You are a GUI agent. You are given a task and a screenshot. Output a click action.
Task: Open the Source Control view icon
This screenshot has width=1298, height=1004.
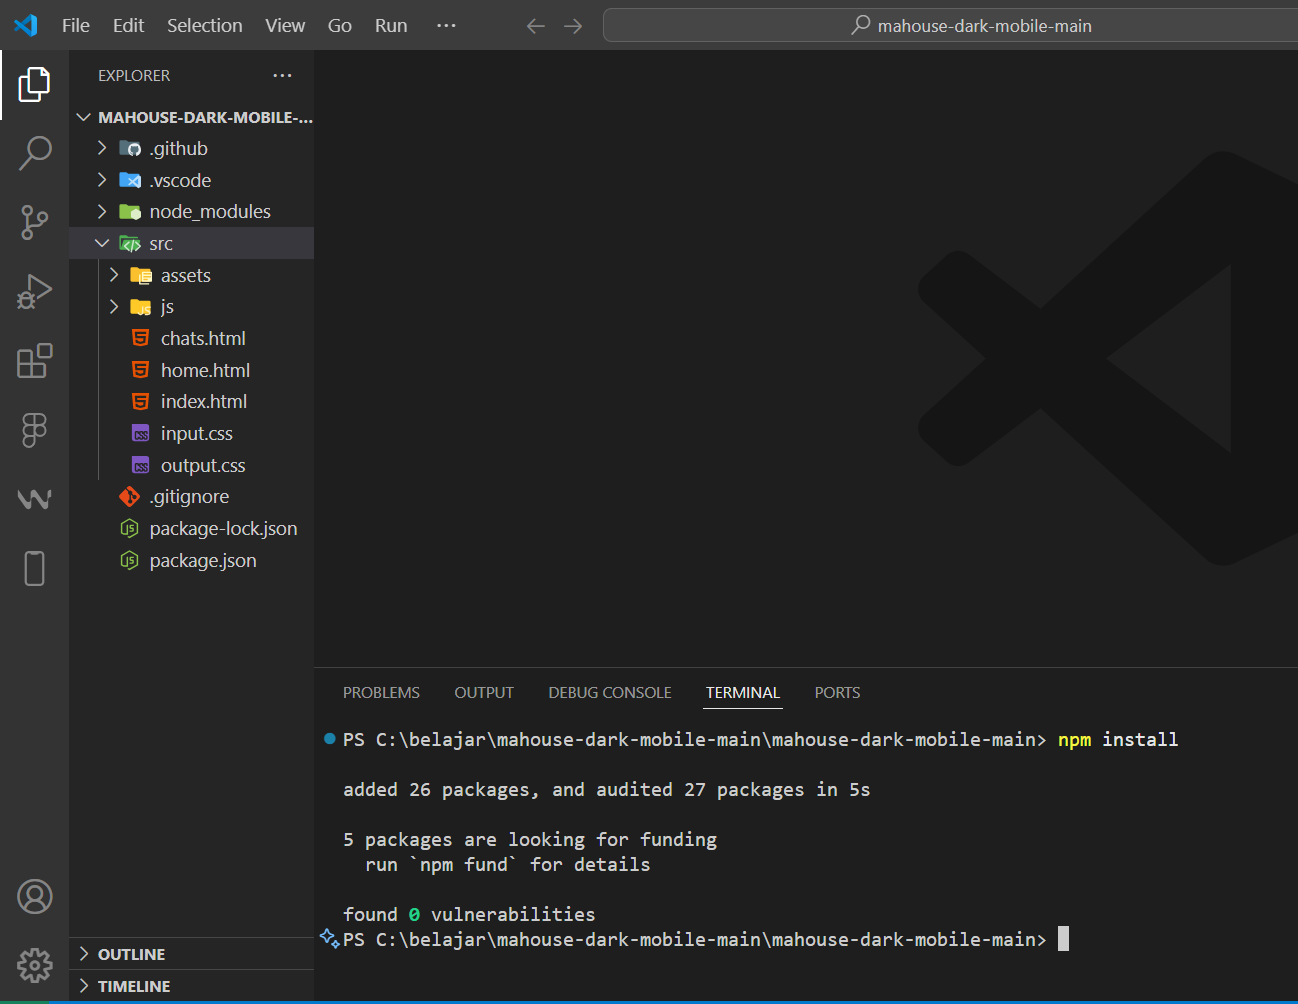click(34, 222)
